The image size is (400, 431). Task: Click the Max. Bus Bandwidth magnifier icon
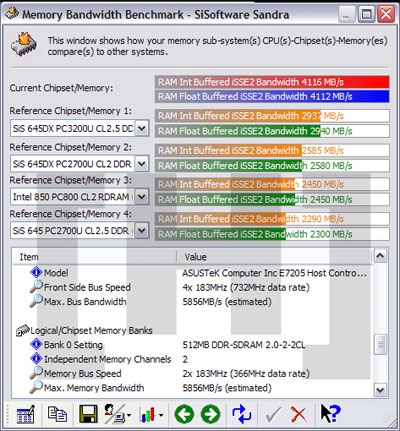point(36,301)
